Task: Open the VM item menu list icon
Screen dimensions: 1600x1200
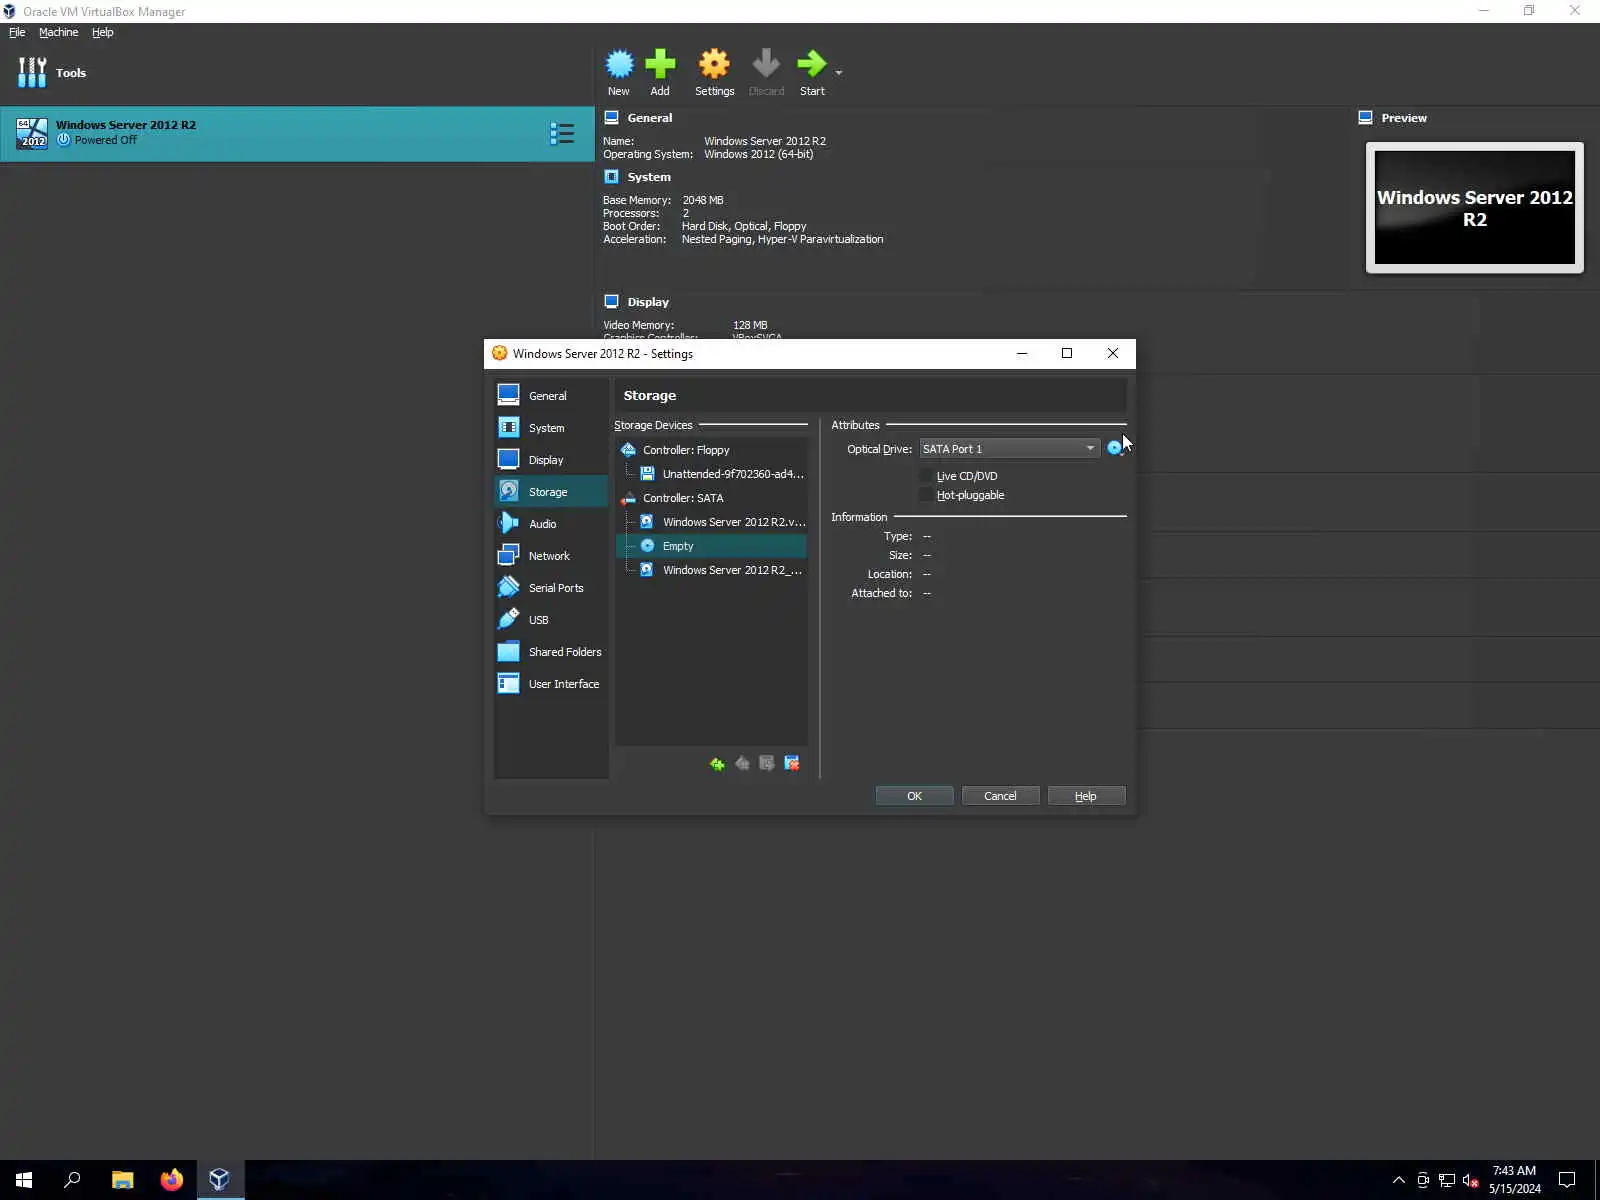Action: click(x=562, y=134)
